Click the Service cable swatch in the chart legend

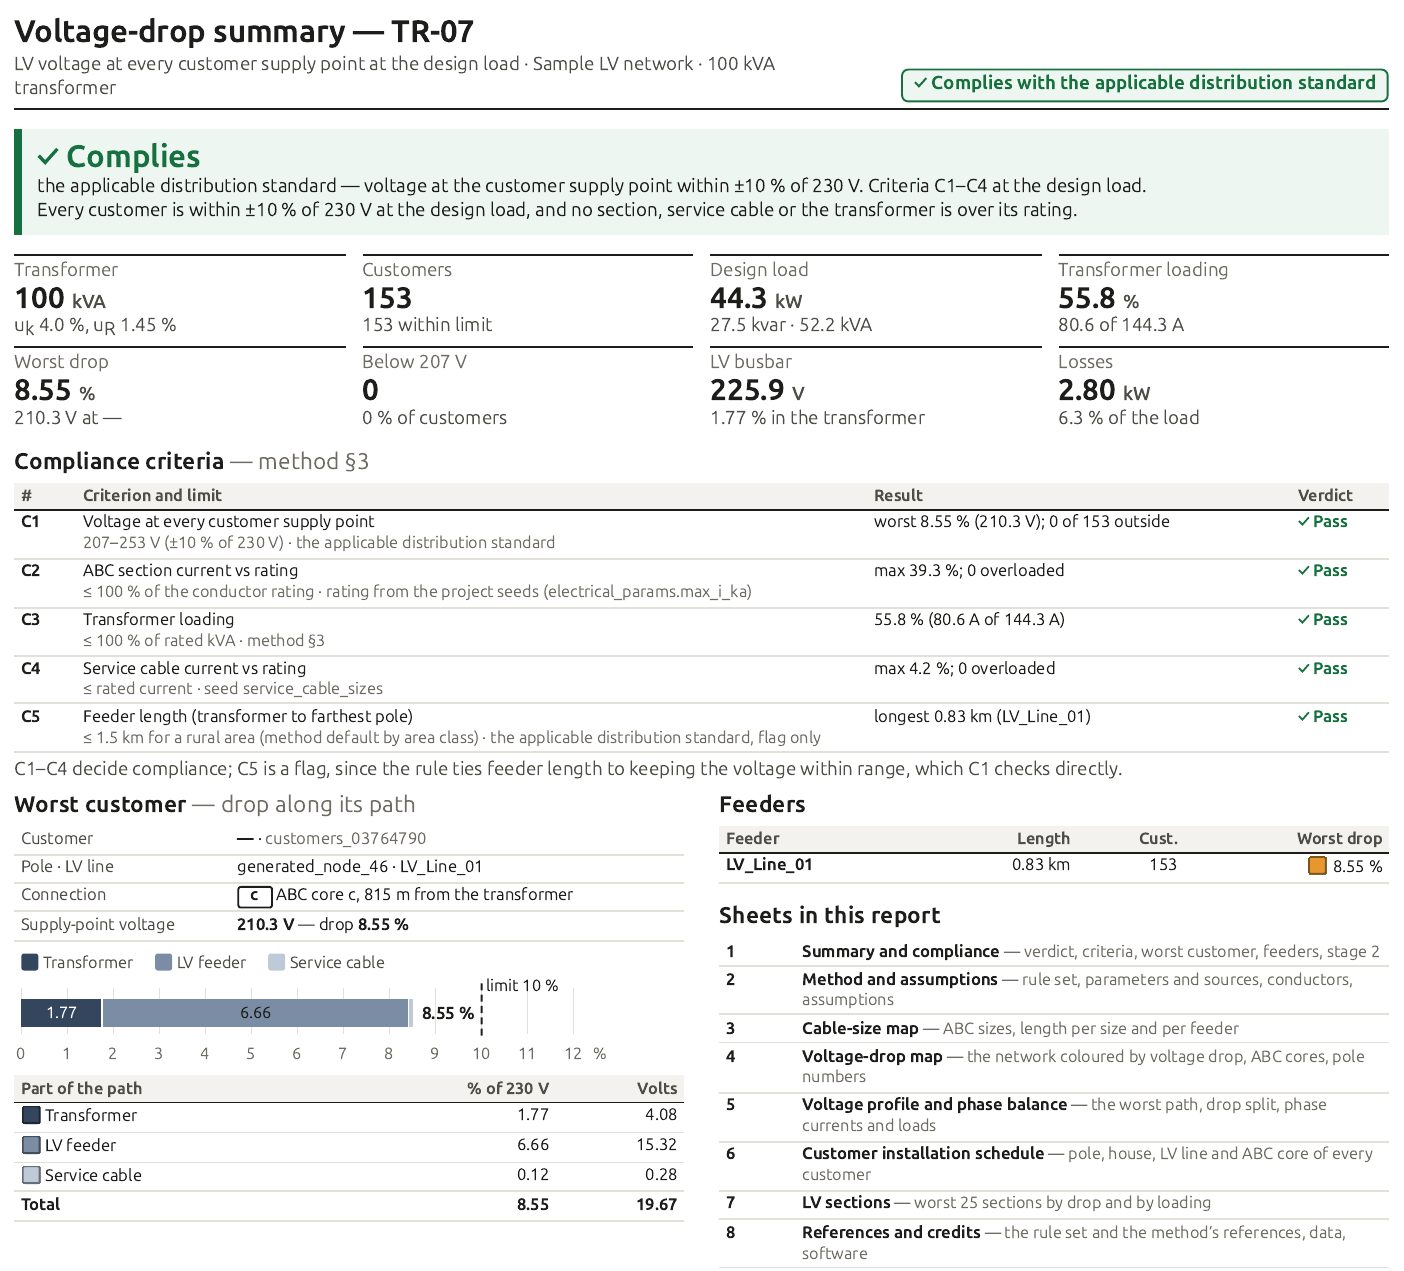[277, 963]
